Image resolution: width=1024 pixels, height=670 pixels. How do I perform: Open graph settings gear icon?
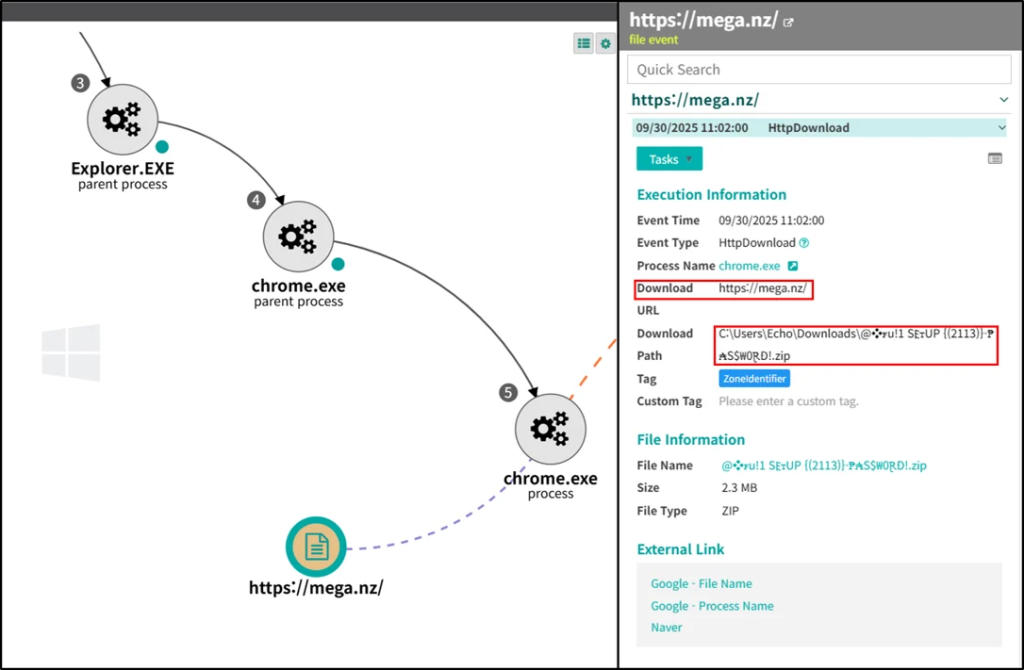(604, 43)
